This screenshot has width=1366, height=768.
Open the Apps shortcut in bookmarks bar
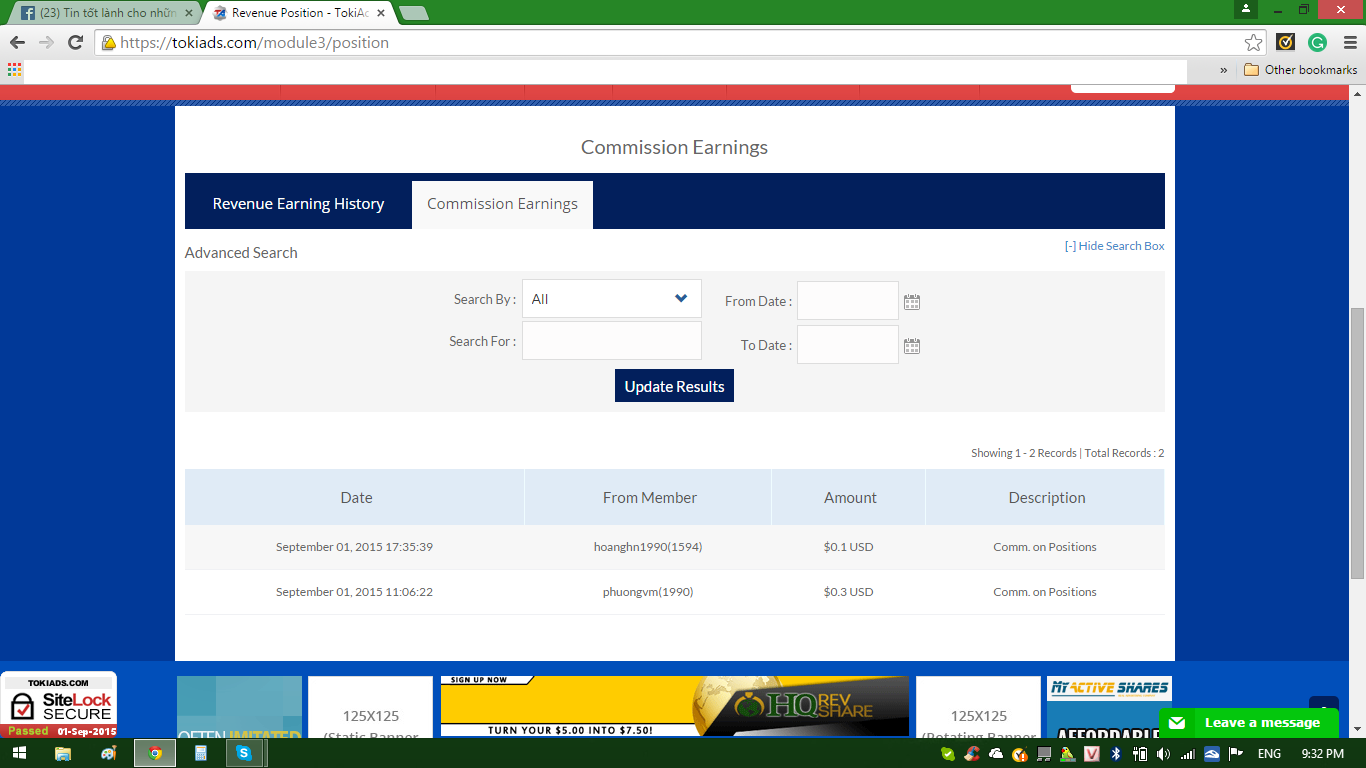(x=14, y=70)
